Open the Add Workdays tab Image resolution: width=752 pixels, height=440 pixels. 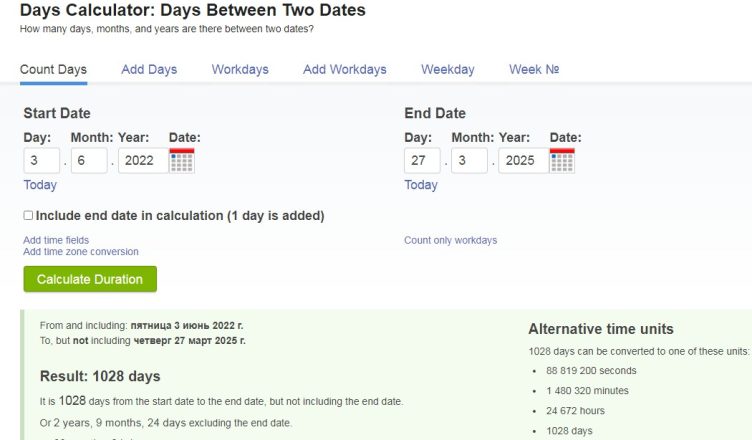click(345, 70)
